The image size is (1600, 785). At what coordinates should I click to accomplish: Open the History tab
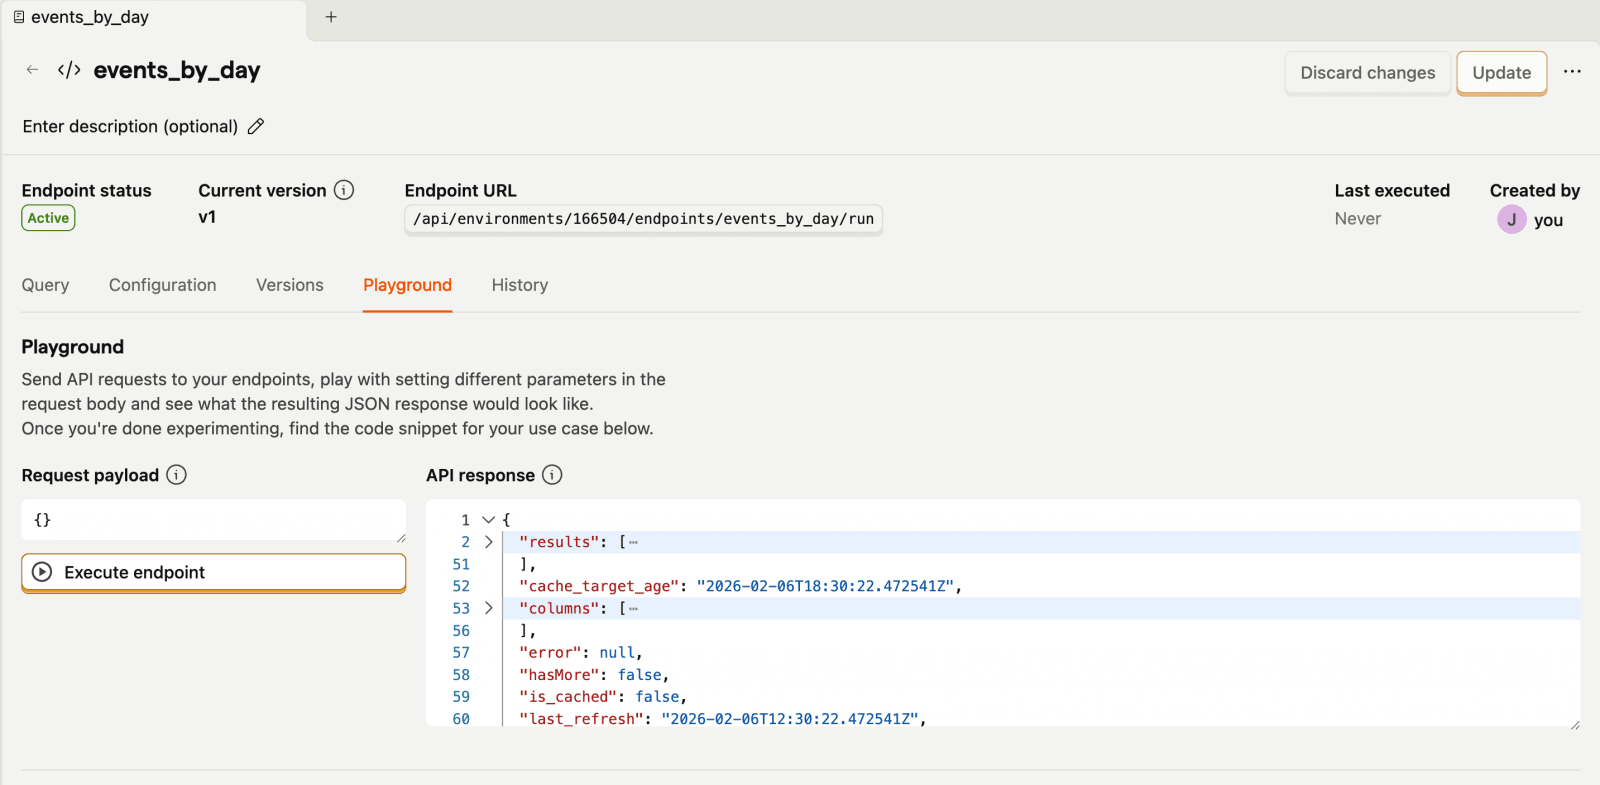tap(520, 285)
